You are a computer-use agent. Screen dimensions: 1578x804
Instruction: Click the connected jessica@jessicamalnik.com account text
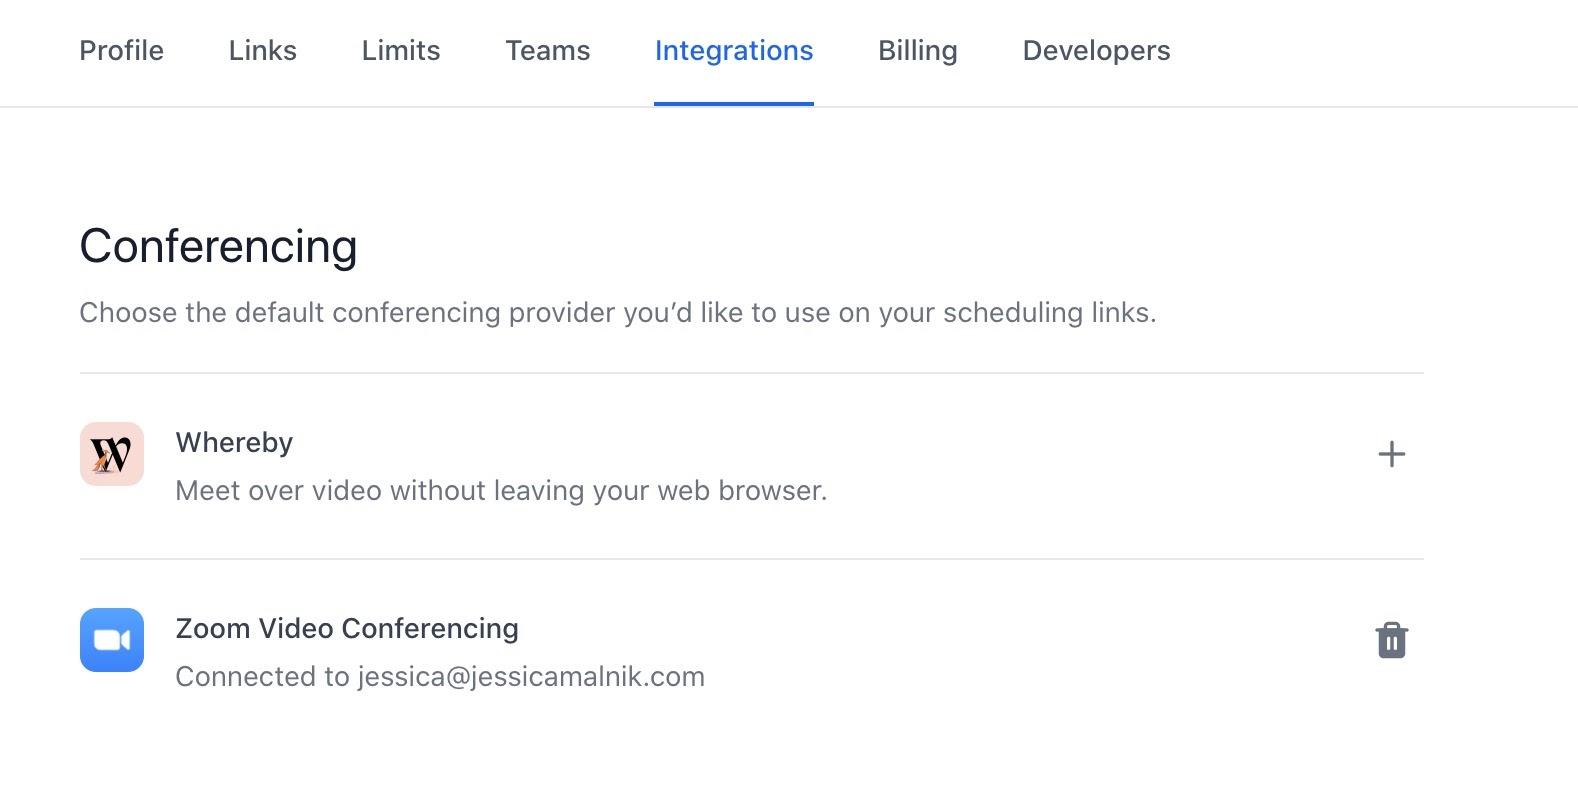click(440, 677)
